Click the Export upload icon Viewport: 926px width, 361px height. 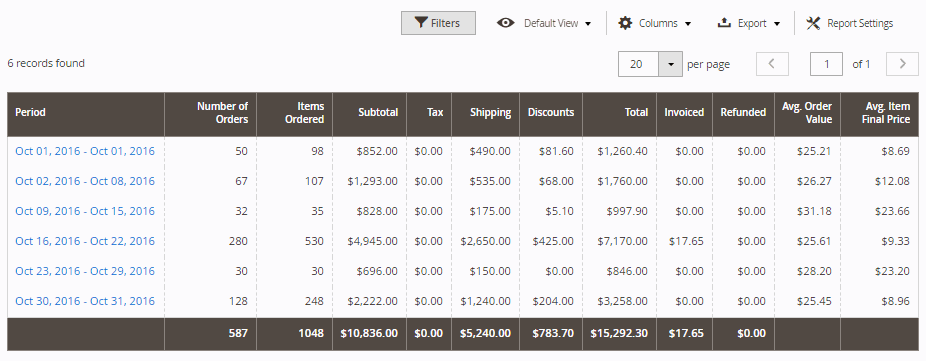coord(724,23)
